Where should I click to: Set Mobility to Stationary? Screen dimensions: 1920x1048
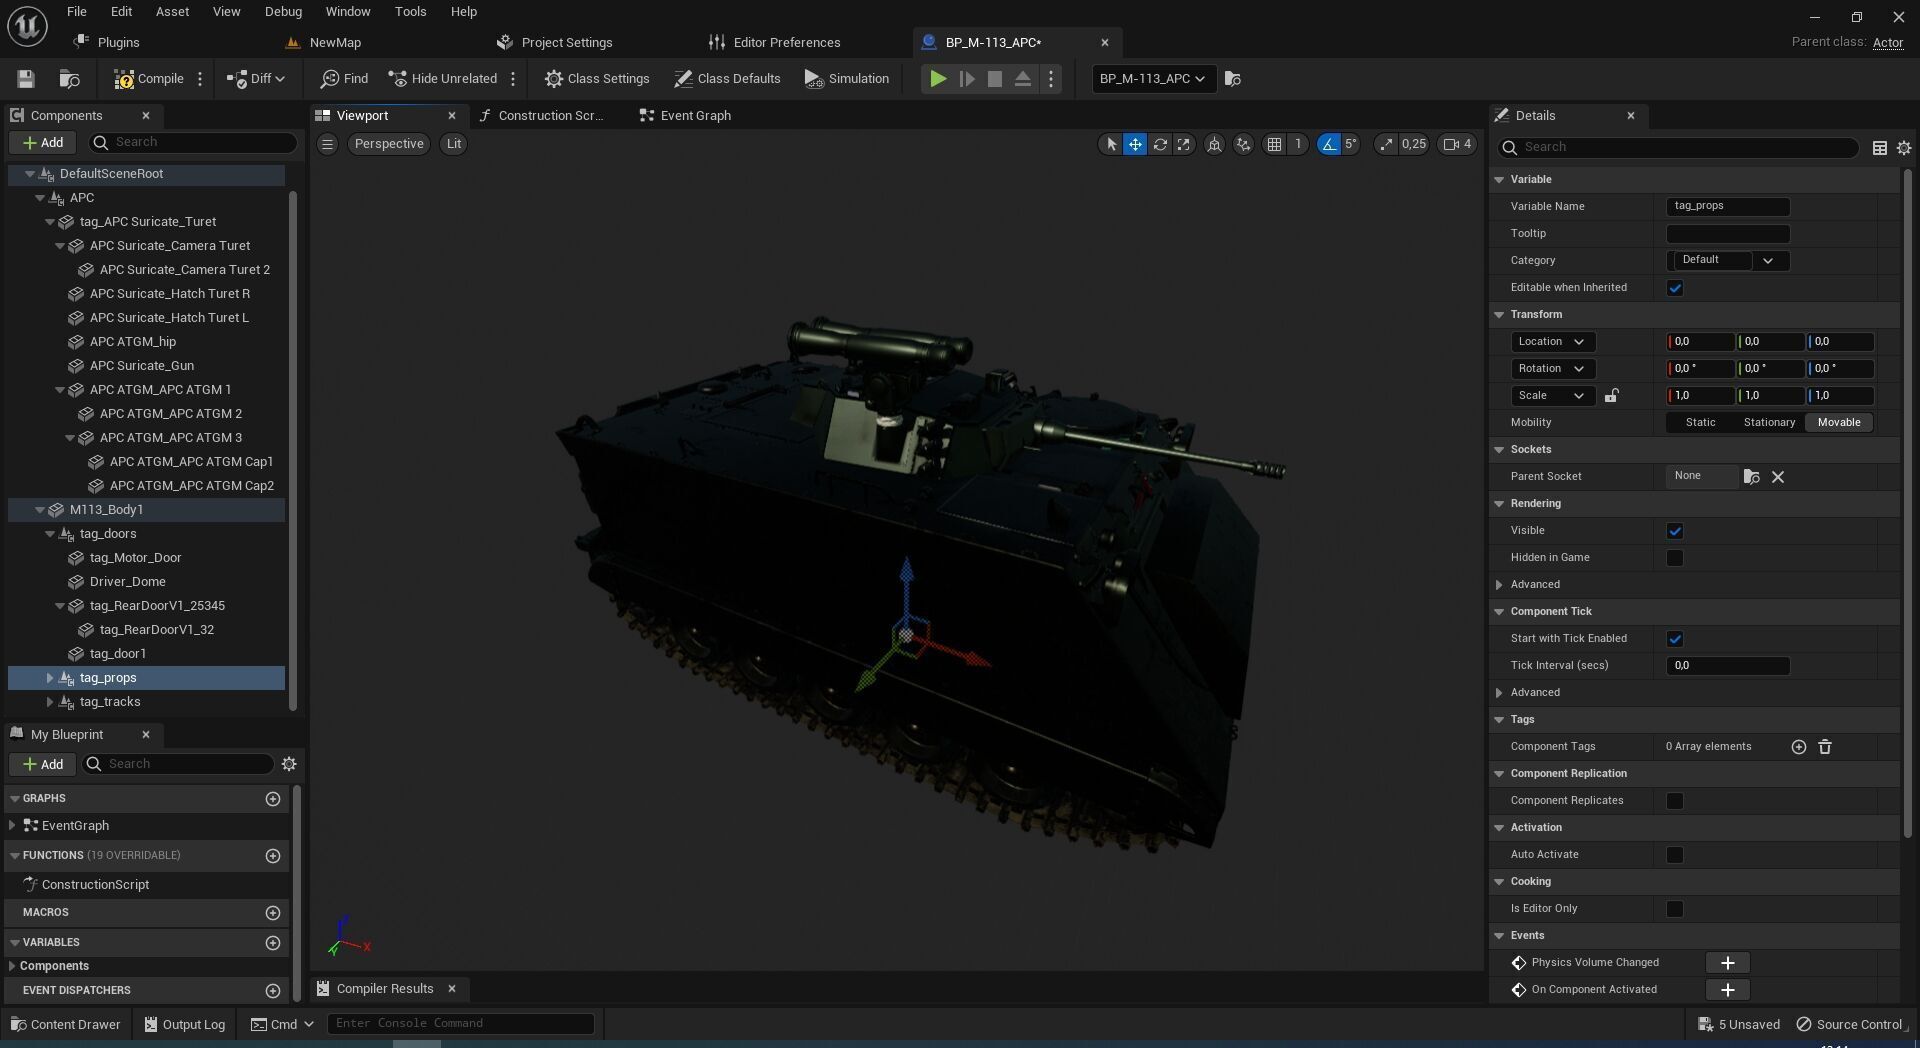(1769, 423)
